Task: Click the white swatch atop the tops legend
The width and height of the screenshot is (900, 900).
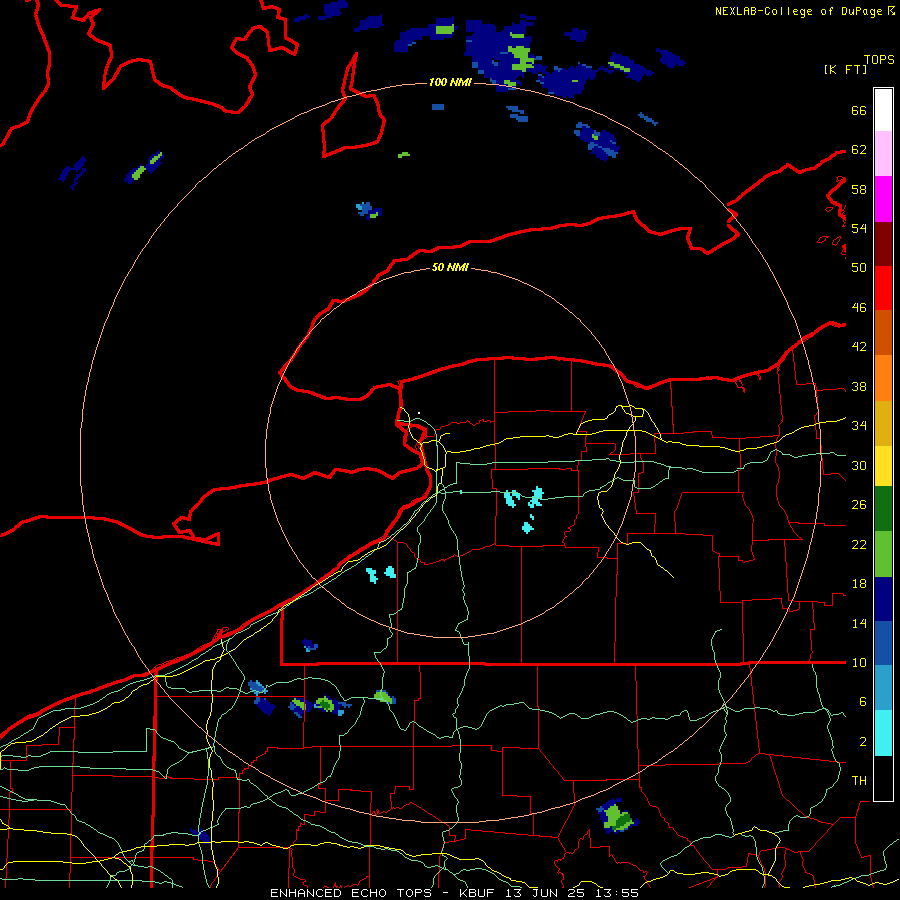Action: click(883, 110)
